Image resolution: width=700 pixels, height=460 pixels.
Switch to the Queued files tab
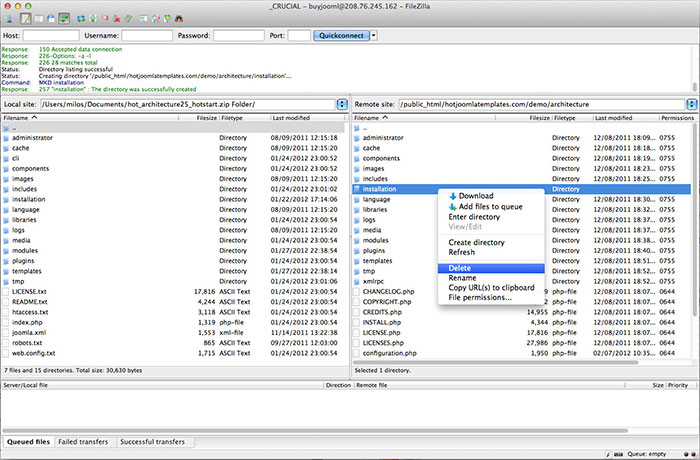tap(28, 442)
